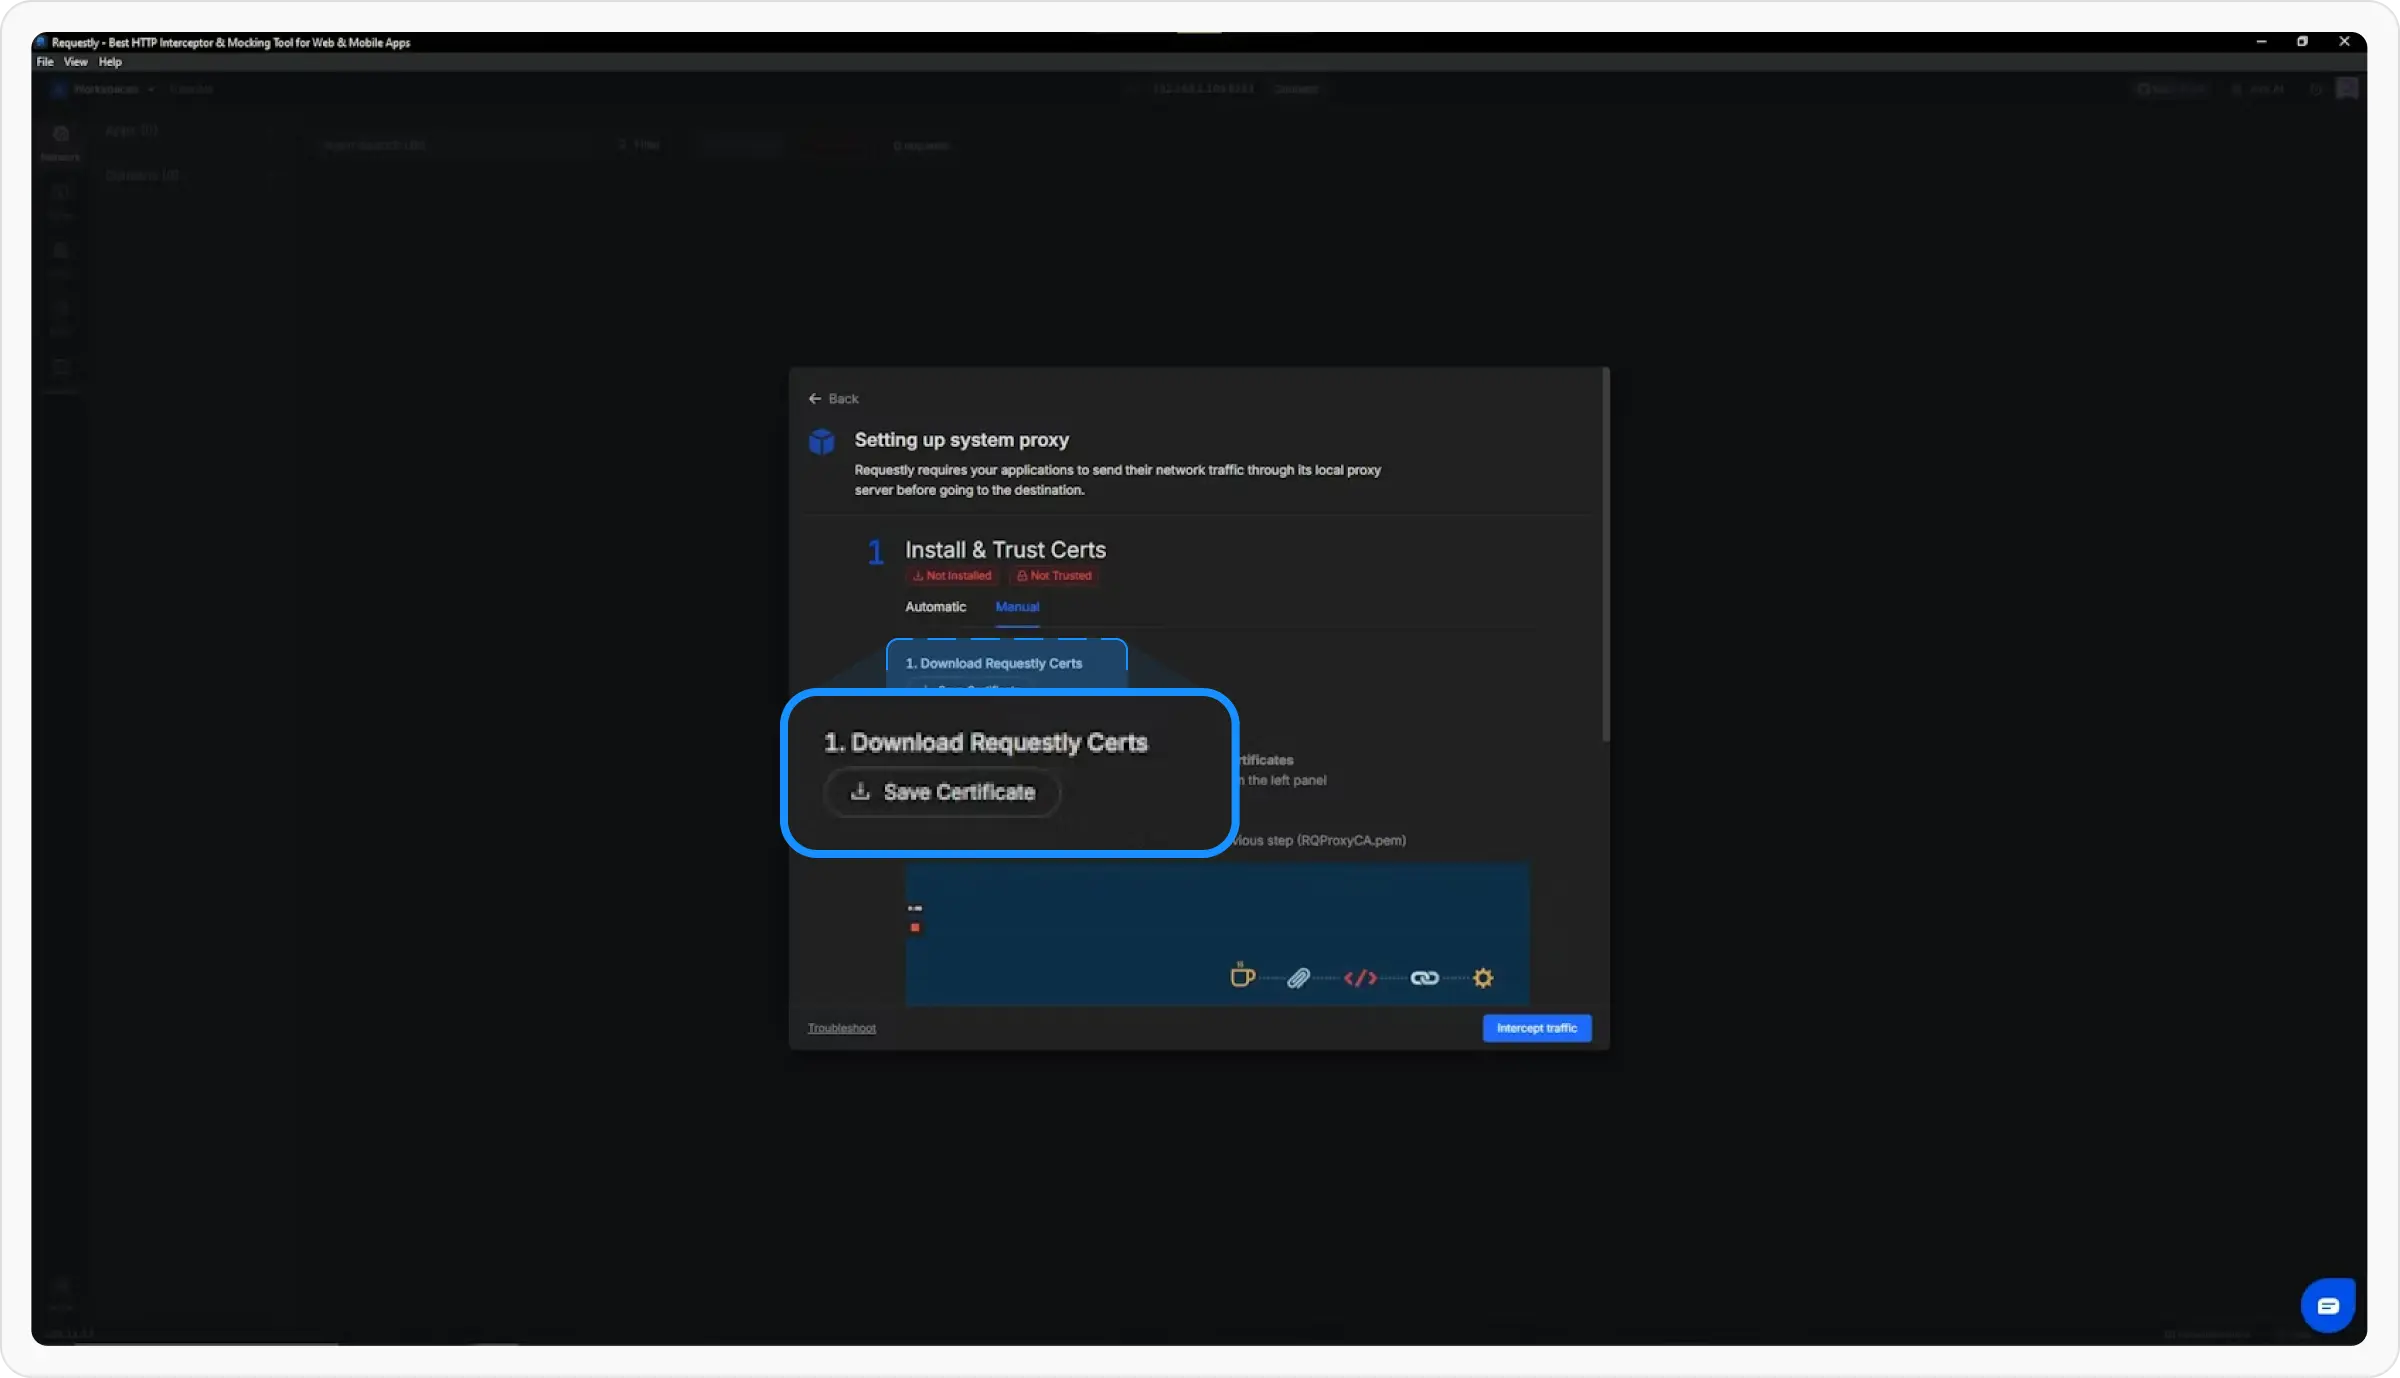2400x1378 pixels.
Task: Switch to the Automatic tab
Action: tap(935, 606)
